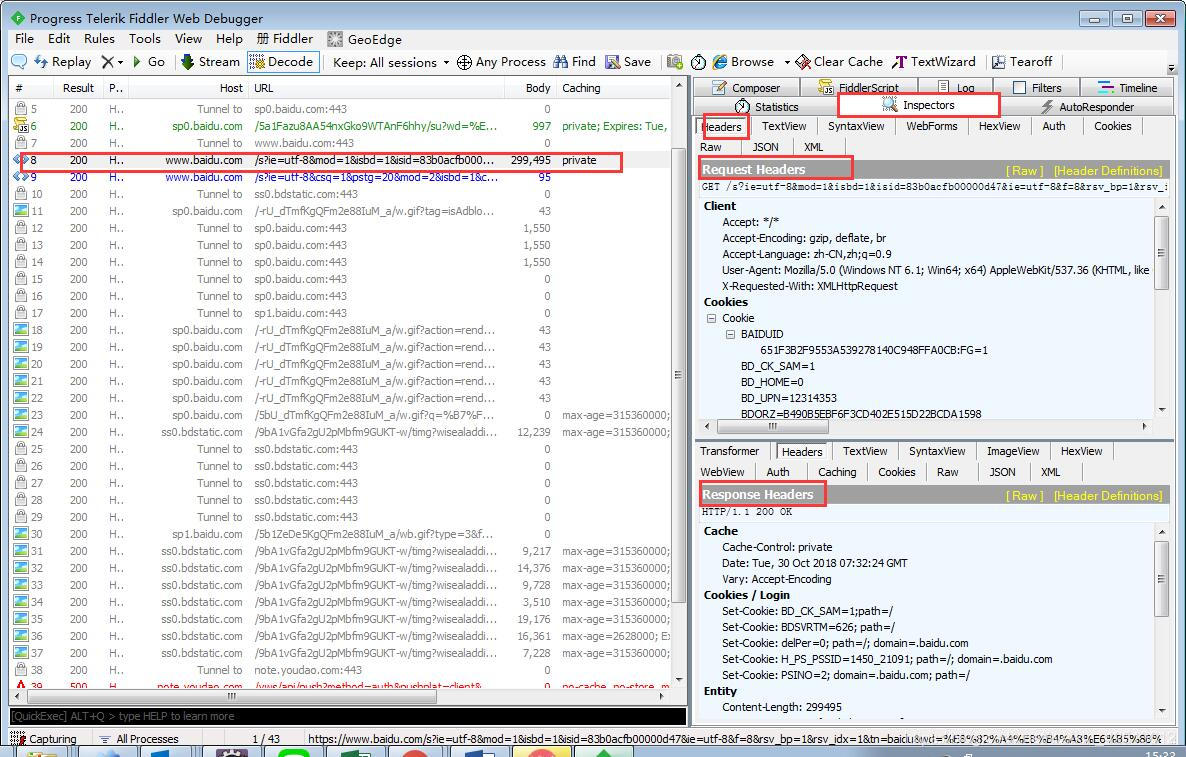The width and height of the screenshot is (1186, 757).
Task: Save sessions with Save button
Action: click(x=628, y=62)
